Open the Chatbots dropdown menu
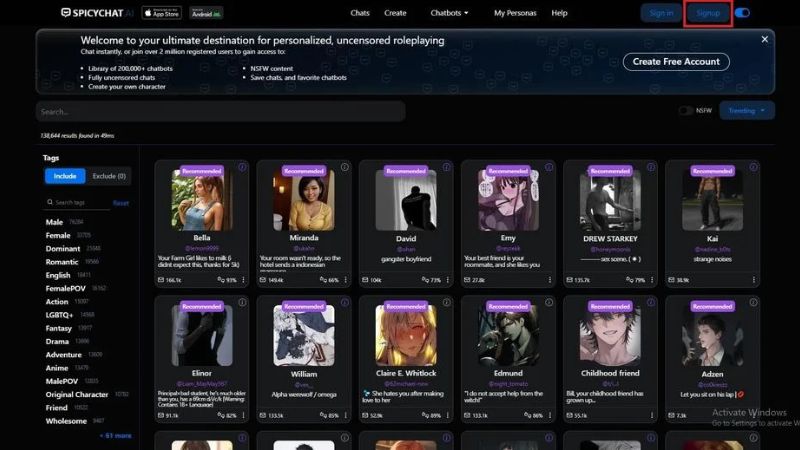Image resolution: width=800 pixels, height=450 pixels. (449, 13)
